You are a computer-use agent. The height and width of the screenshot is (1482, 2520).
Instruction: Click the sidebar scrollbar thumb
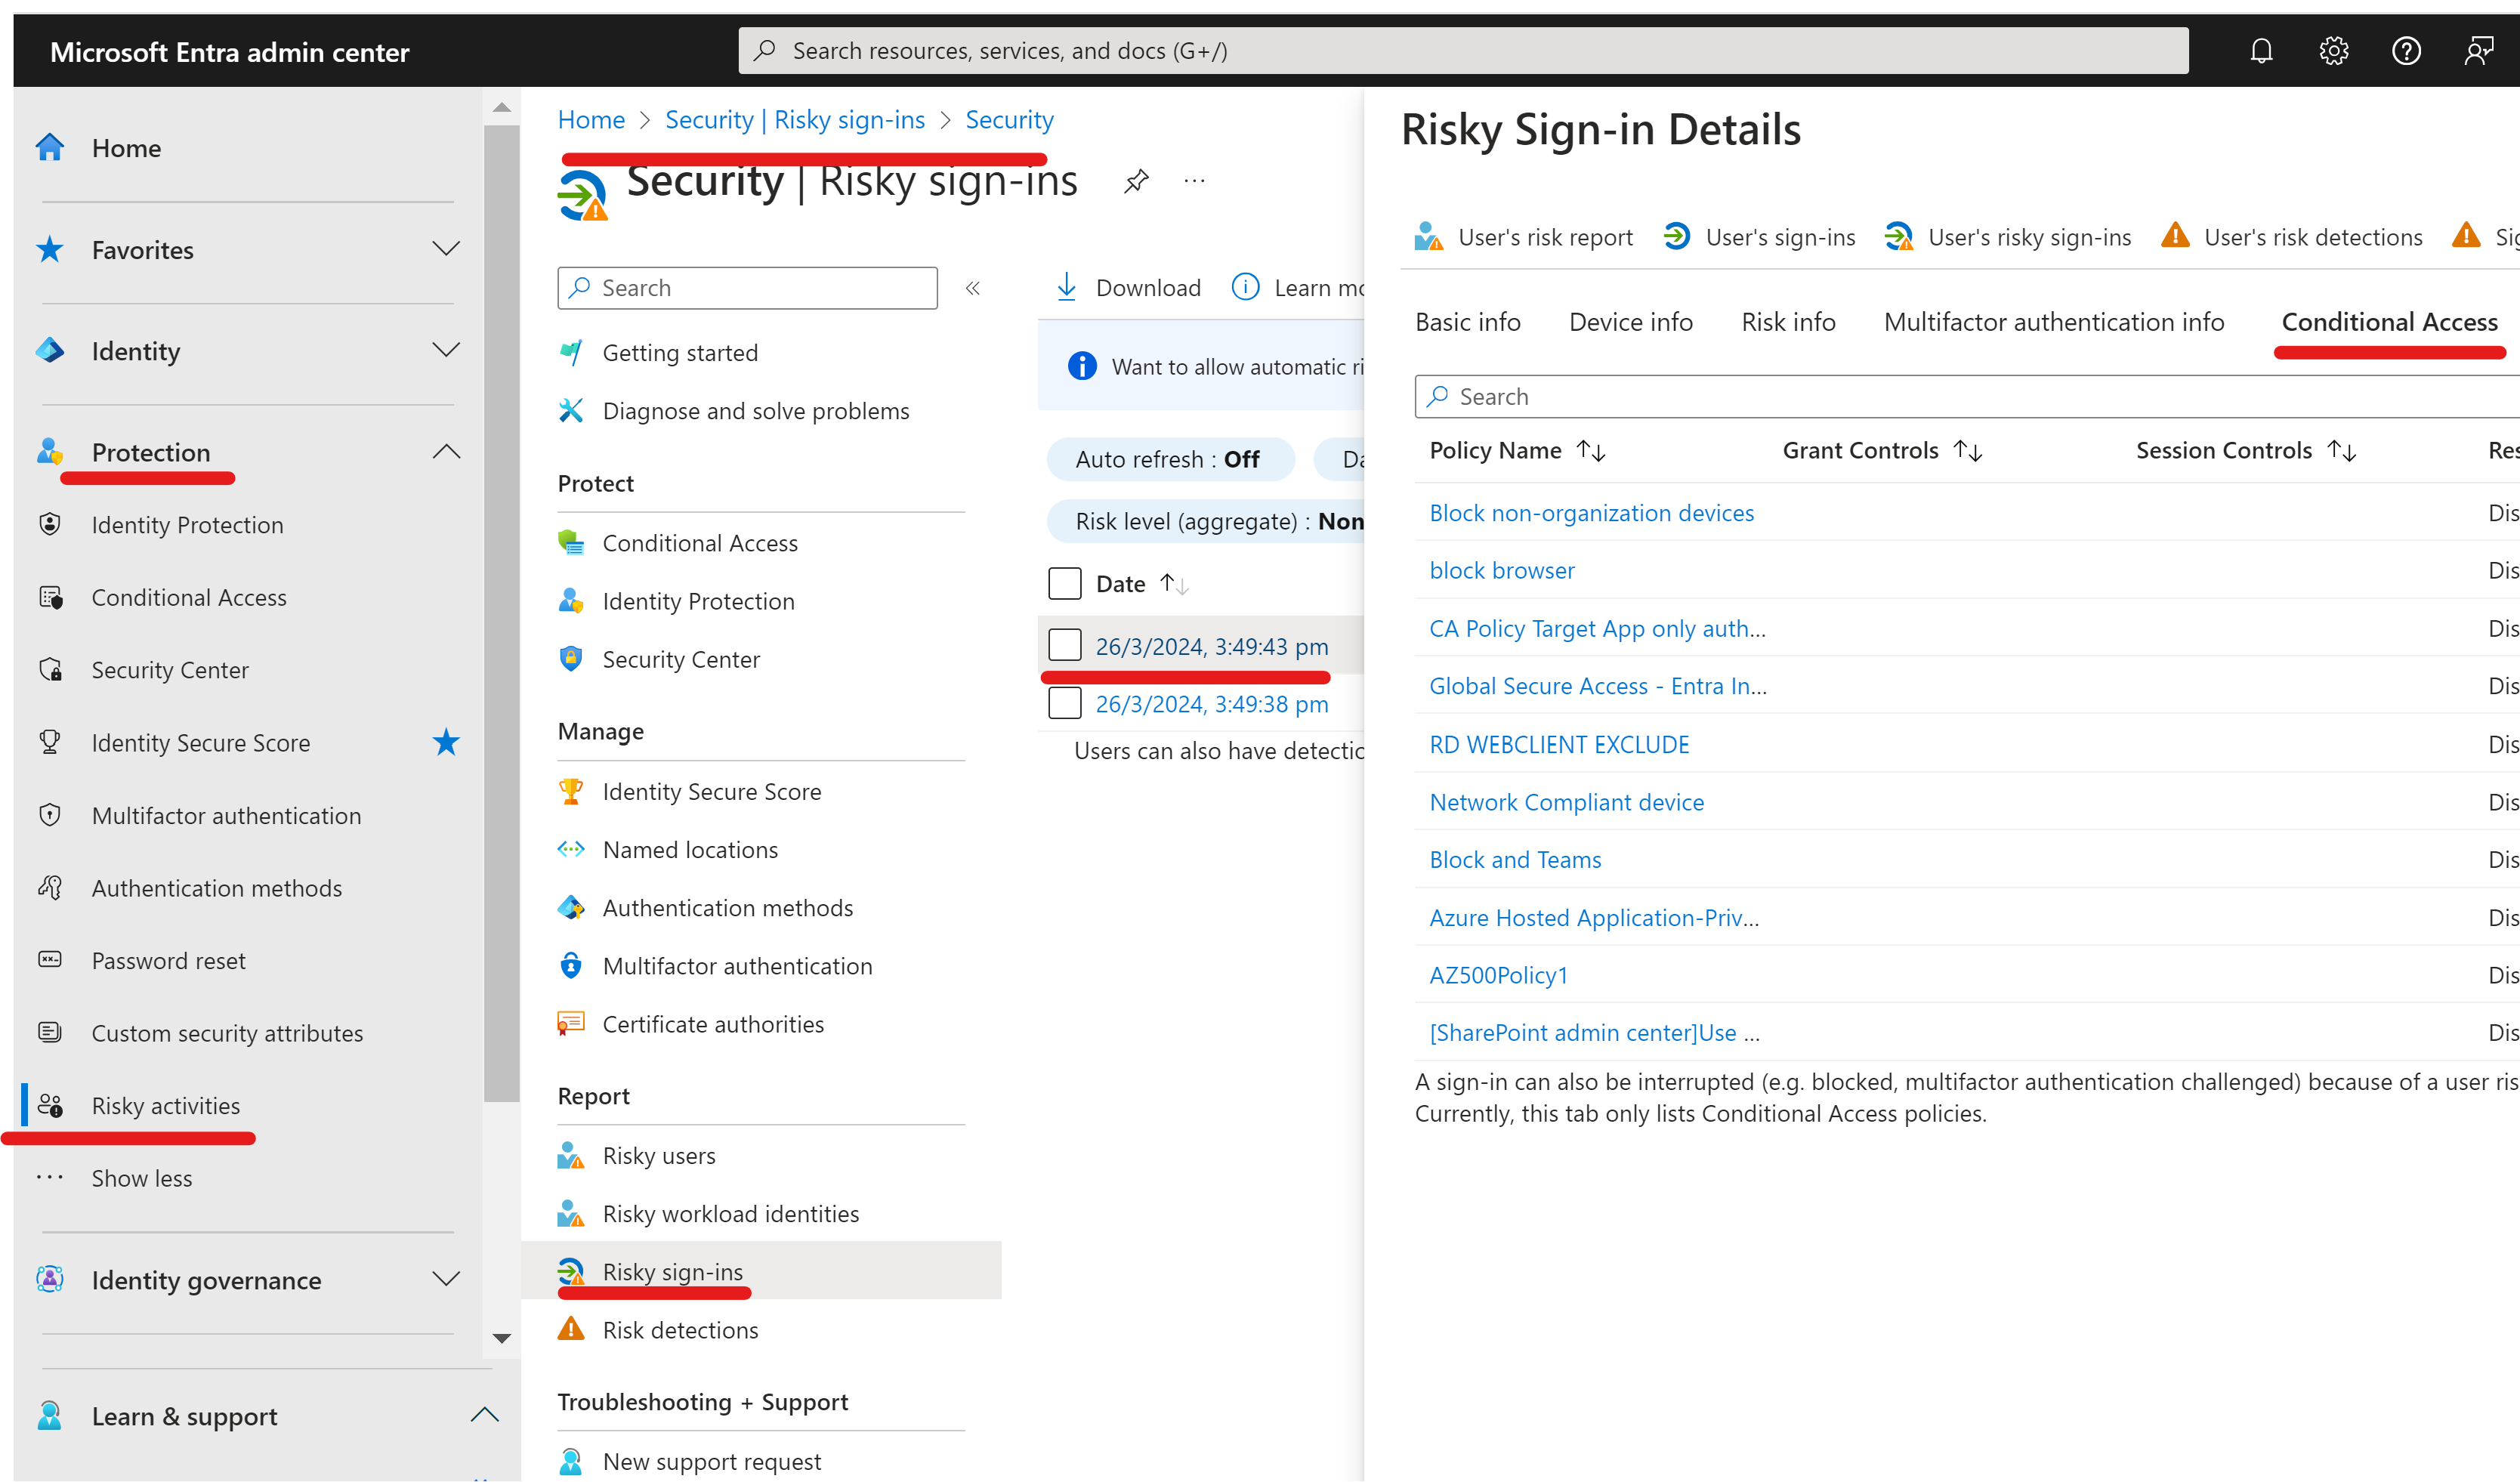(x=502, y=612)
